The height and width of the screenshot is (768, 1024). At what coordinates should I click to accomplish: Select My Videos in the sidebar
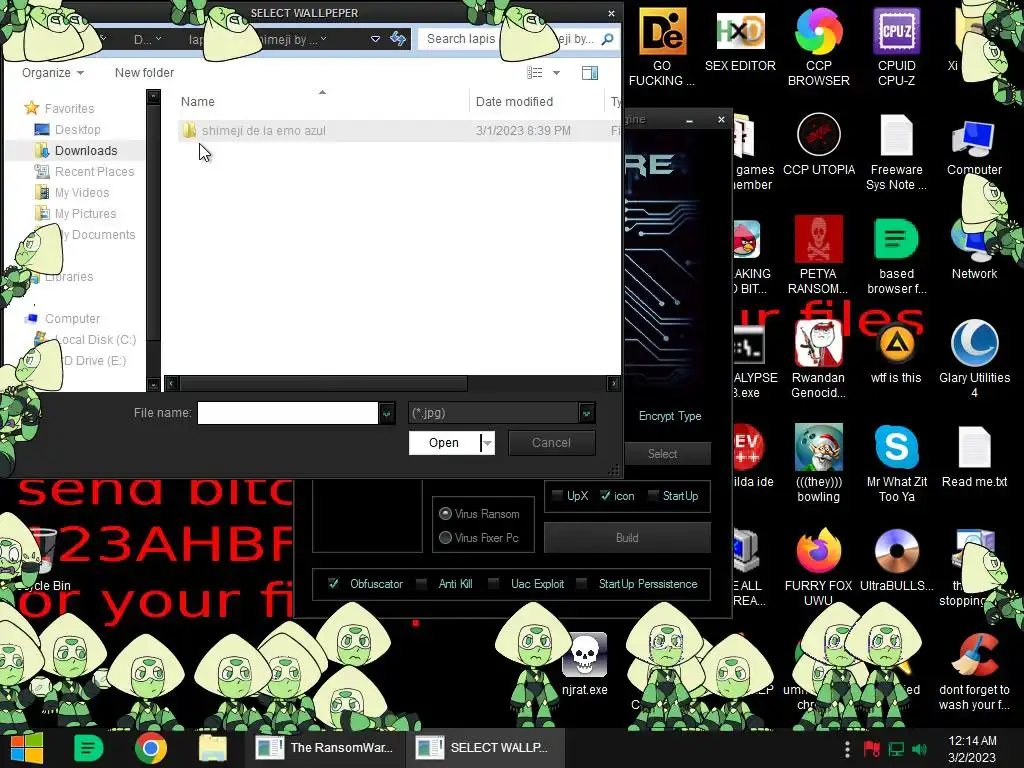82,193
